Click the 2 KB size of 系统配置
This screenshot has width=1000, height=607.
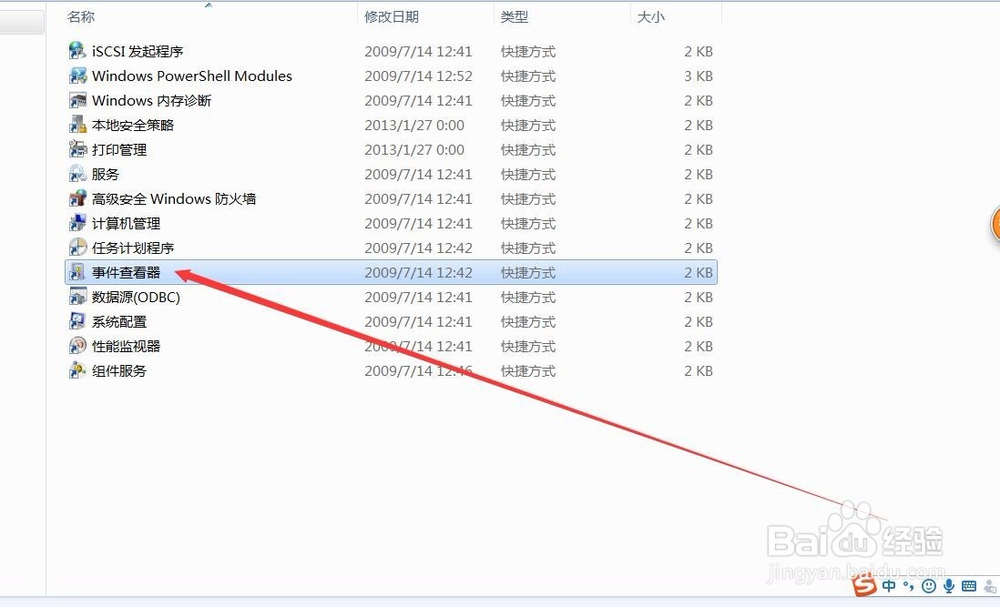tap(698, 321)
